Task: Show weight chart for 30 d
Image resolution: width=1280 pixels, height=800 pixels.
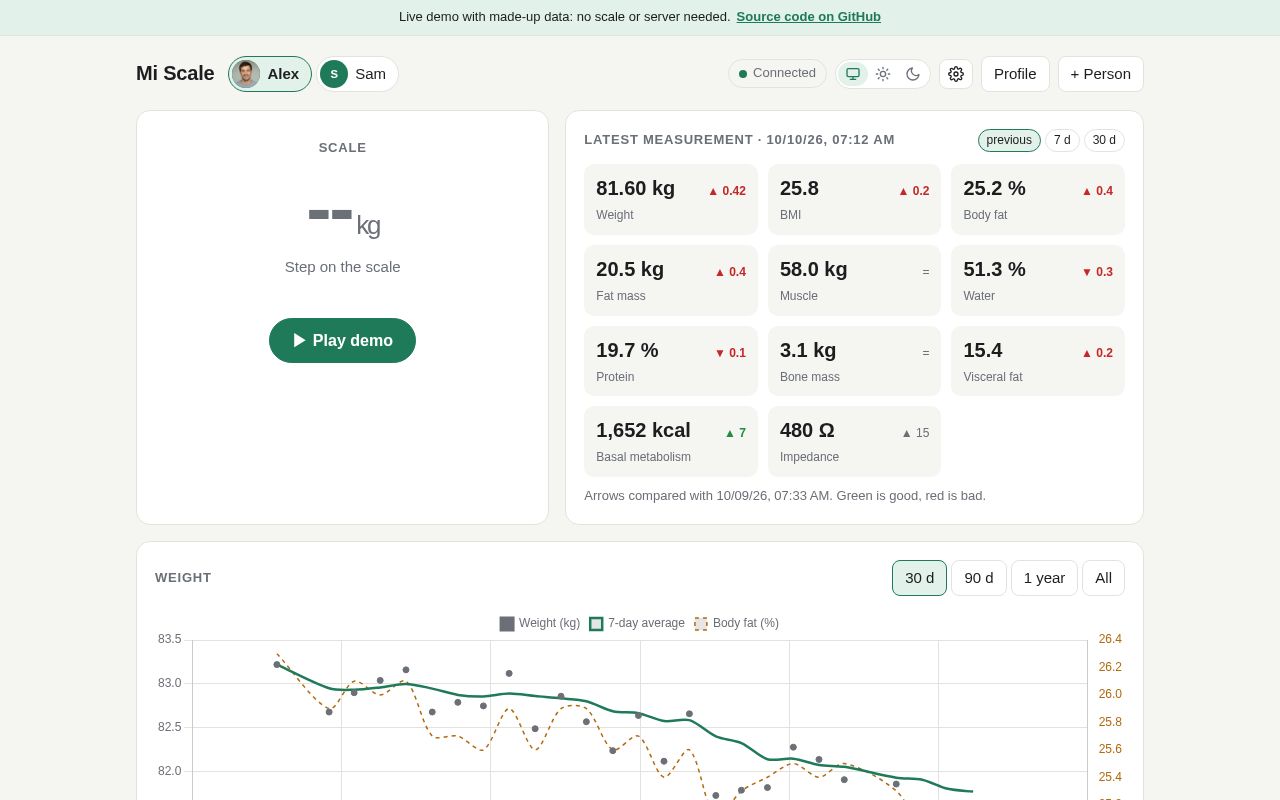Action: coord(919,578)
